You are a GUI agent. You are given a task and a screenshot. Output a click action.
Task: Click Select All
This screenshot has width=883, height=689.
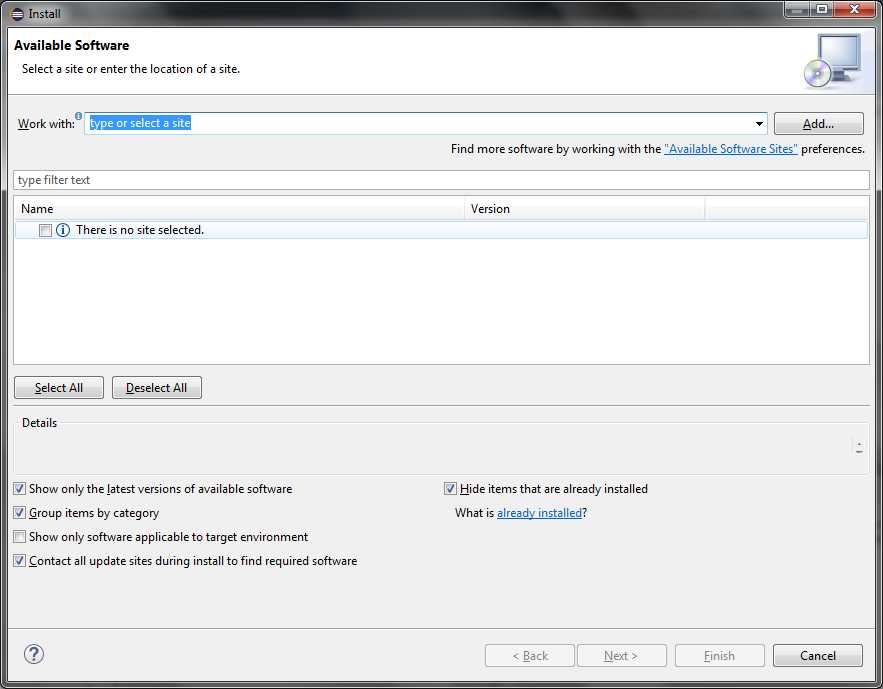tap(58, 387)
